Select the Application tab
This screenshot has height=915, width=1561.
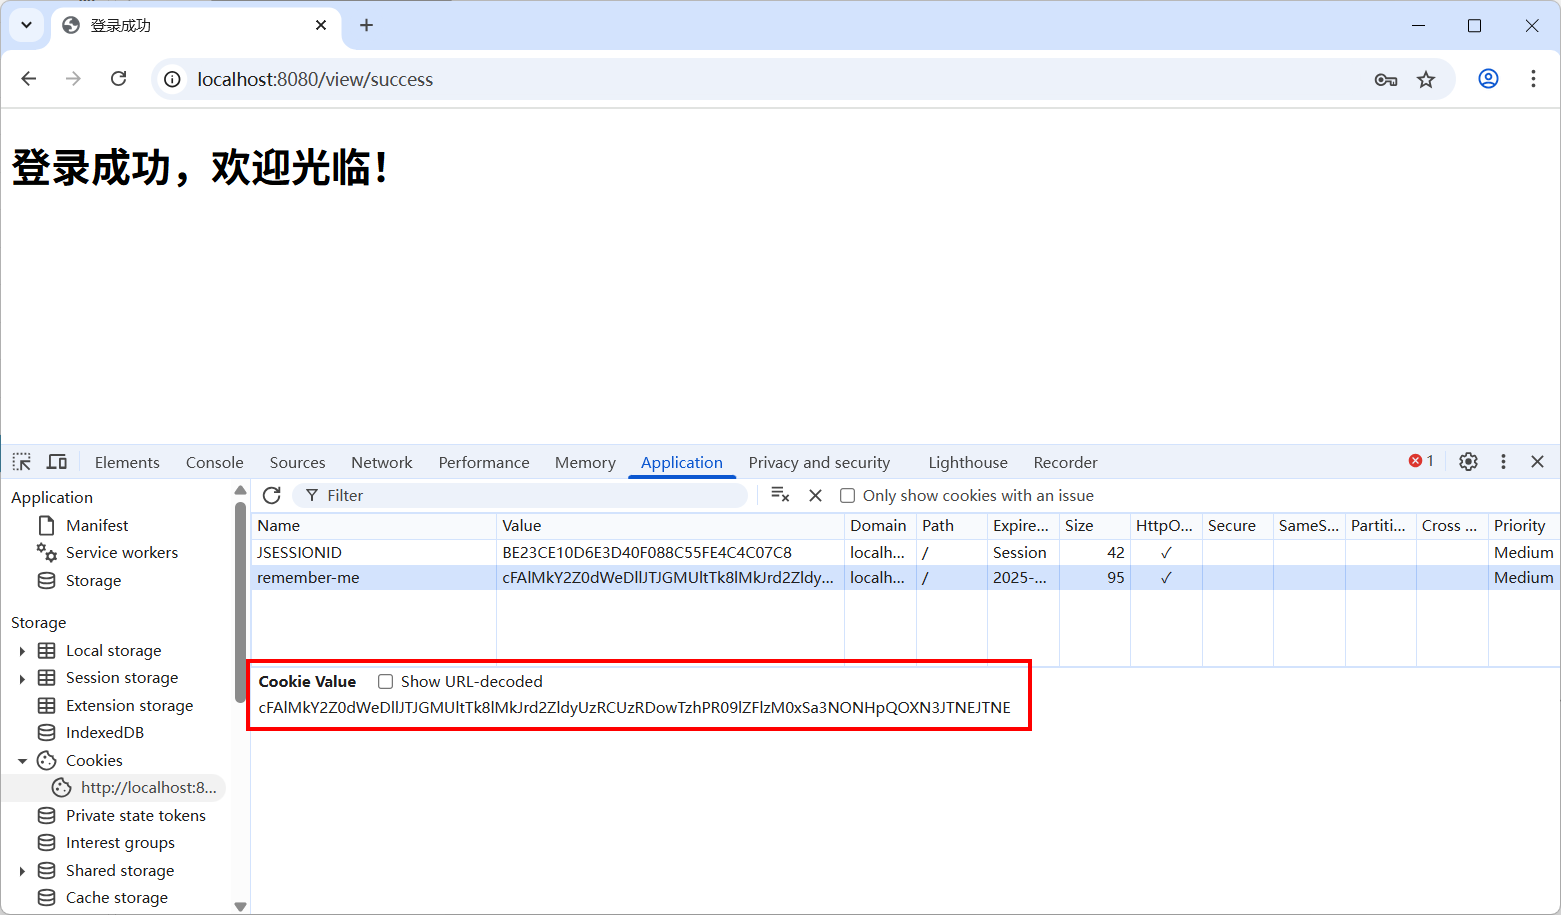point(681,463)
